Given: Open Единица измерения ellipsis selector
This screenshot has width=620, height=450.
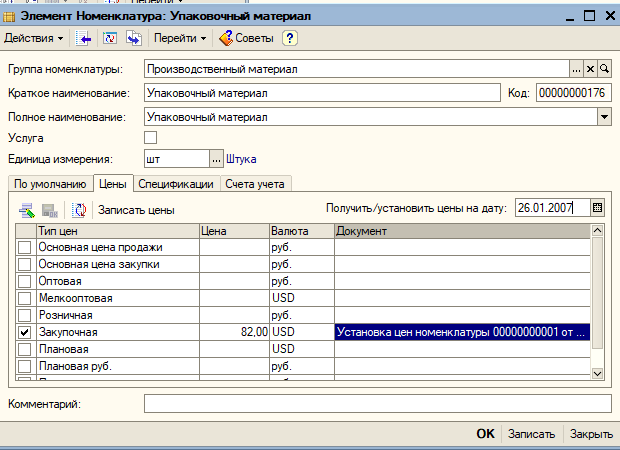Looking at the screenshot, I should tap(216, 159).
